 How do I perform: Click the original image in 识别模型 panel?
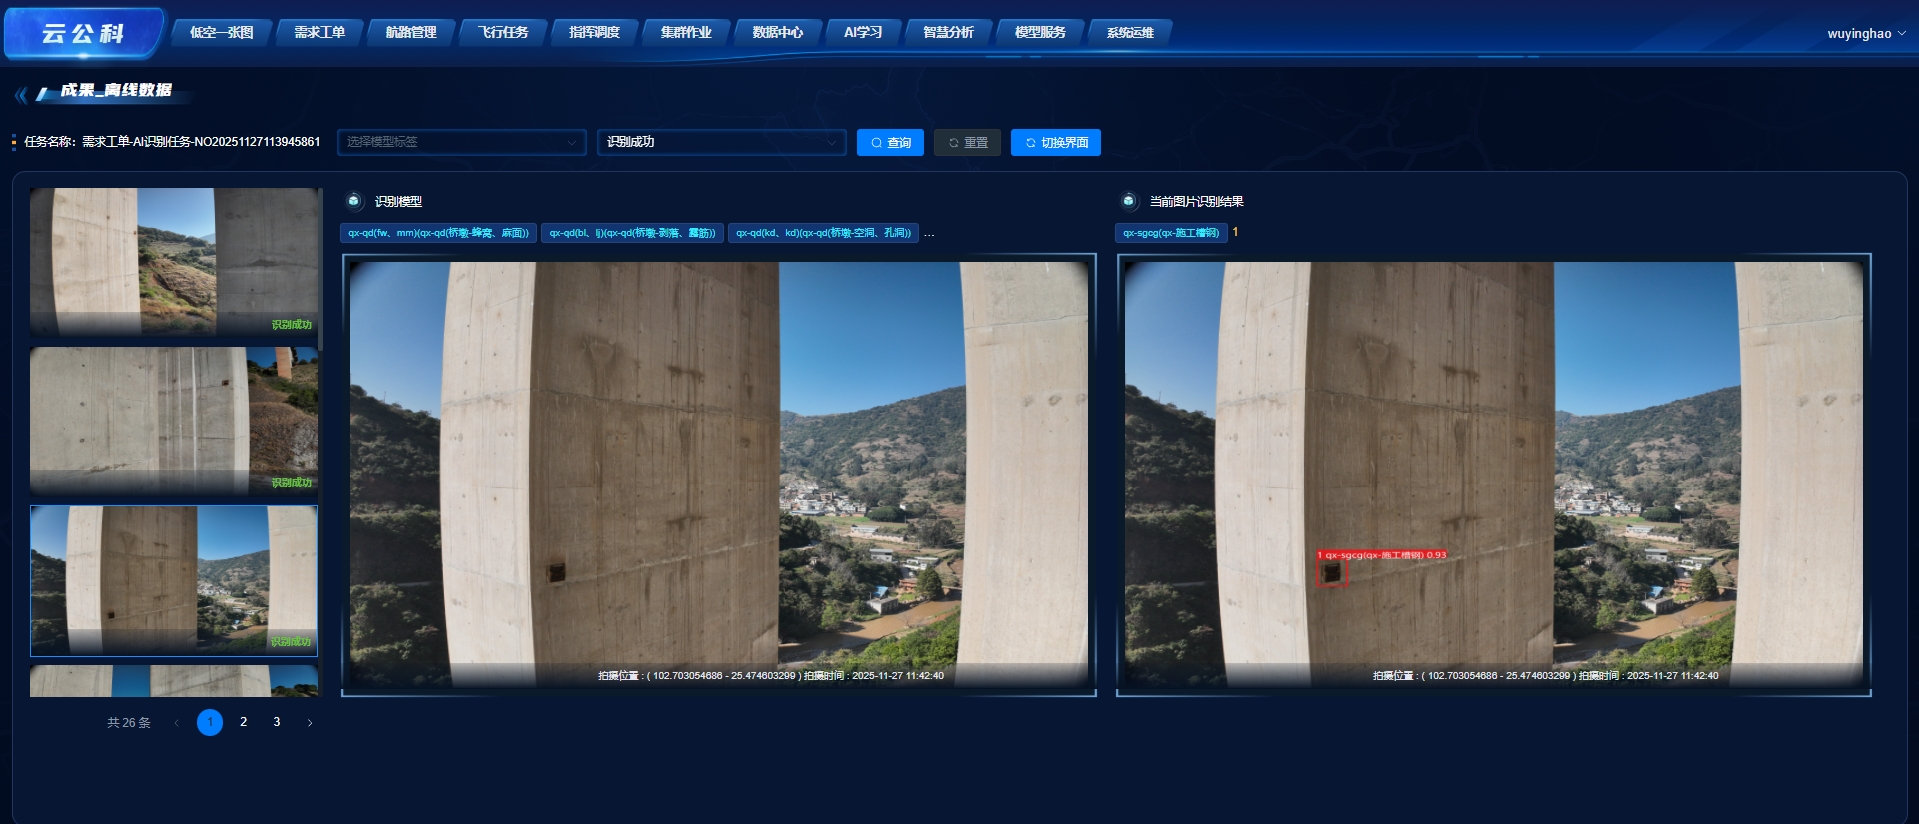point(719,475)
